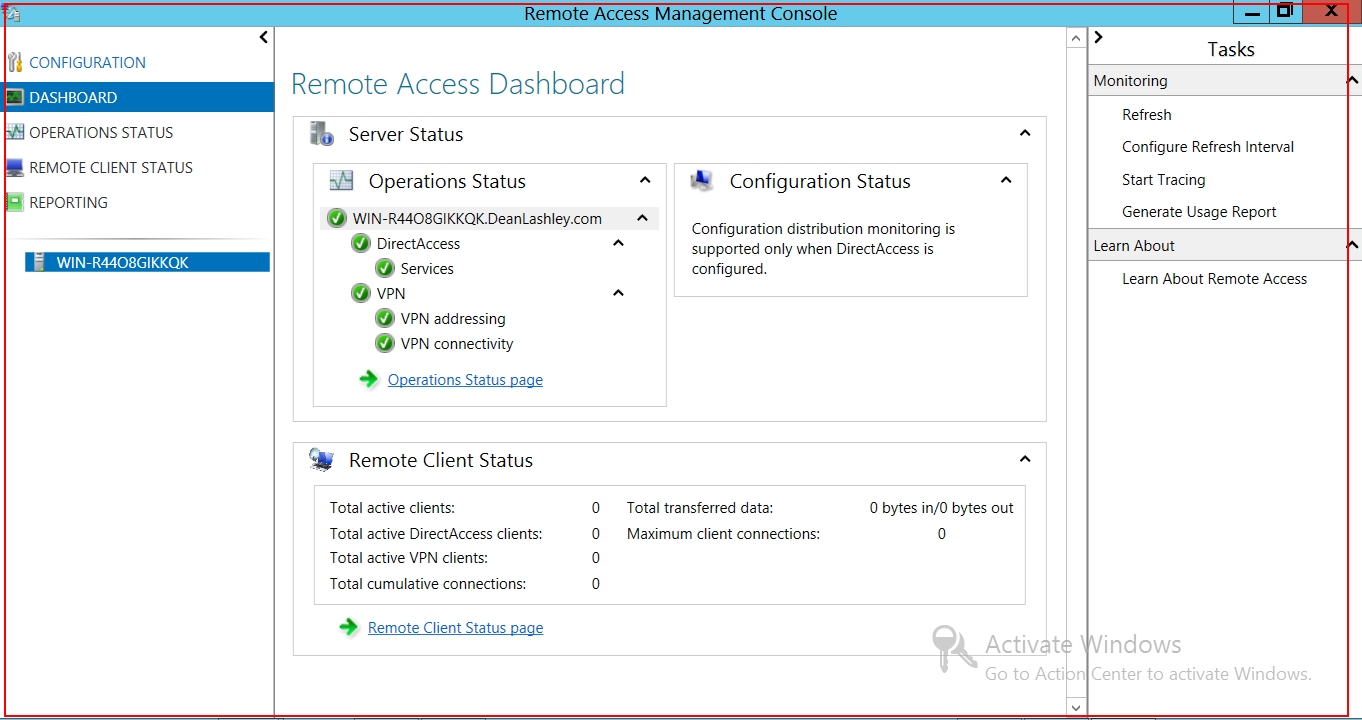This screenshot has width=1362, height=720.
Task: Click the Operations Status chart icon in the sidebar
Action: 14,132
